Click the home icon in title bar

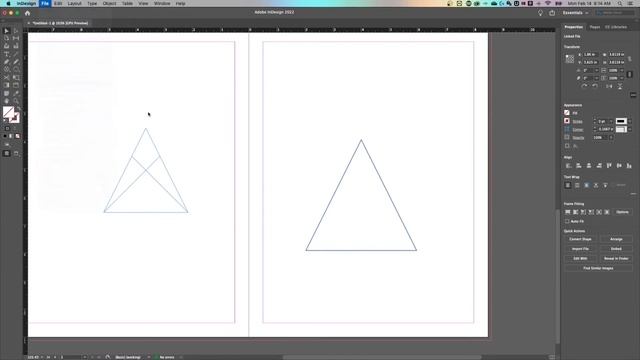27,13
